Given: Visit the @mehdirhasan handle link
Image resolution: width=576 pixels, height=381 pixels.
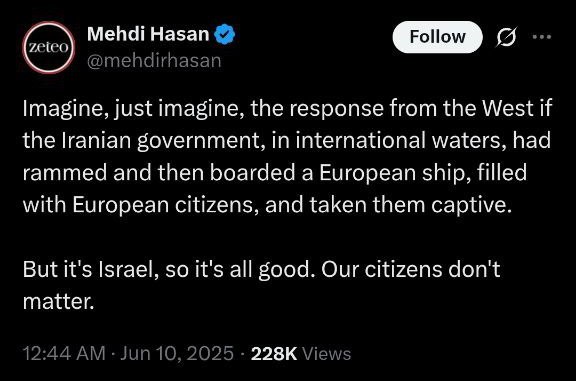Looking at the screenshot, I should click(154, 61).
